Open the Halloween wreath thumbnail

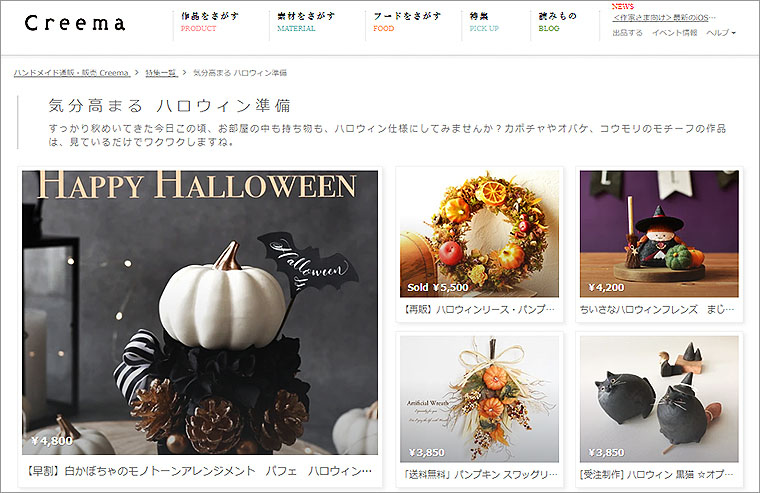[479, 234]
